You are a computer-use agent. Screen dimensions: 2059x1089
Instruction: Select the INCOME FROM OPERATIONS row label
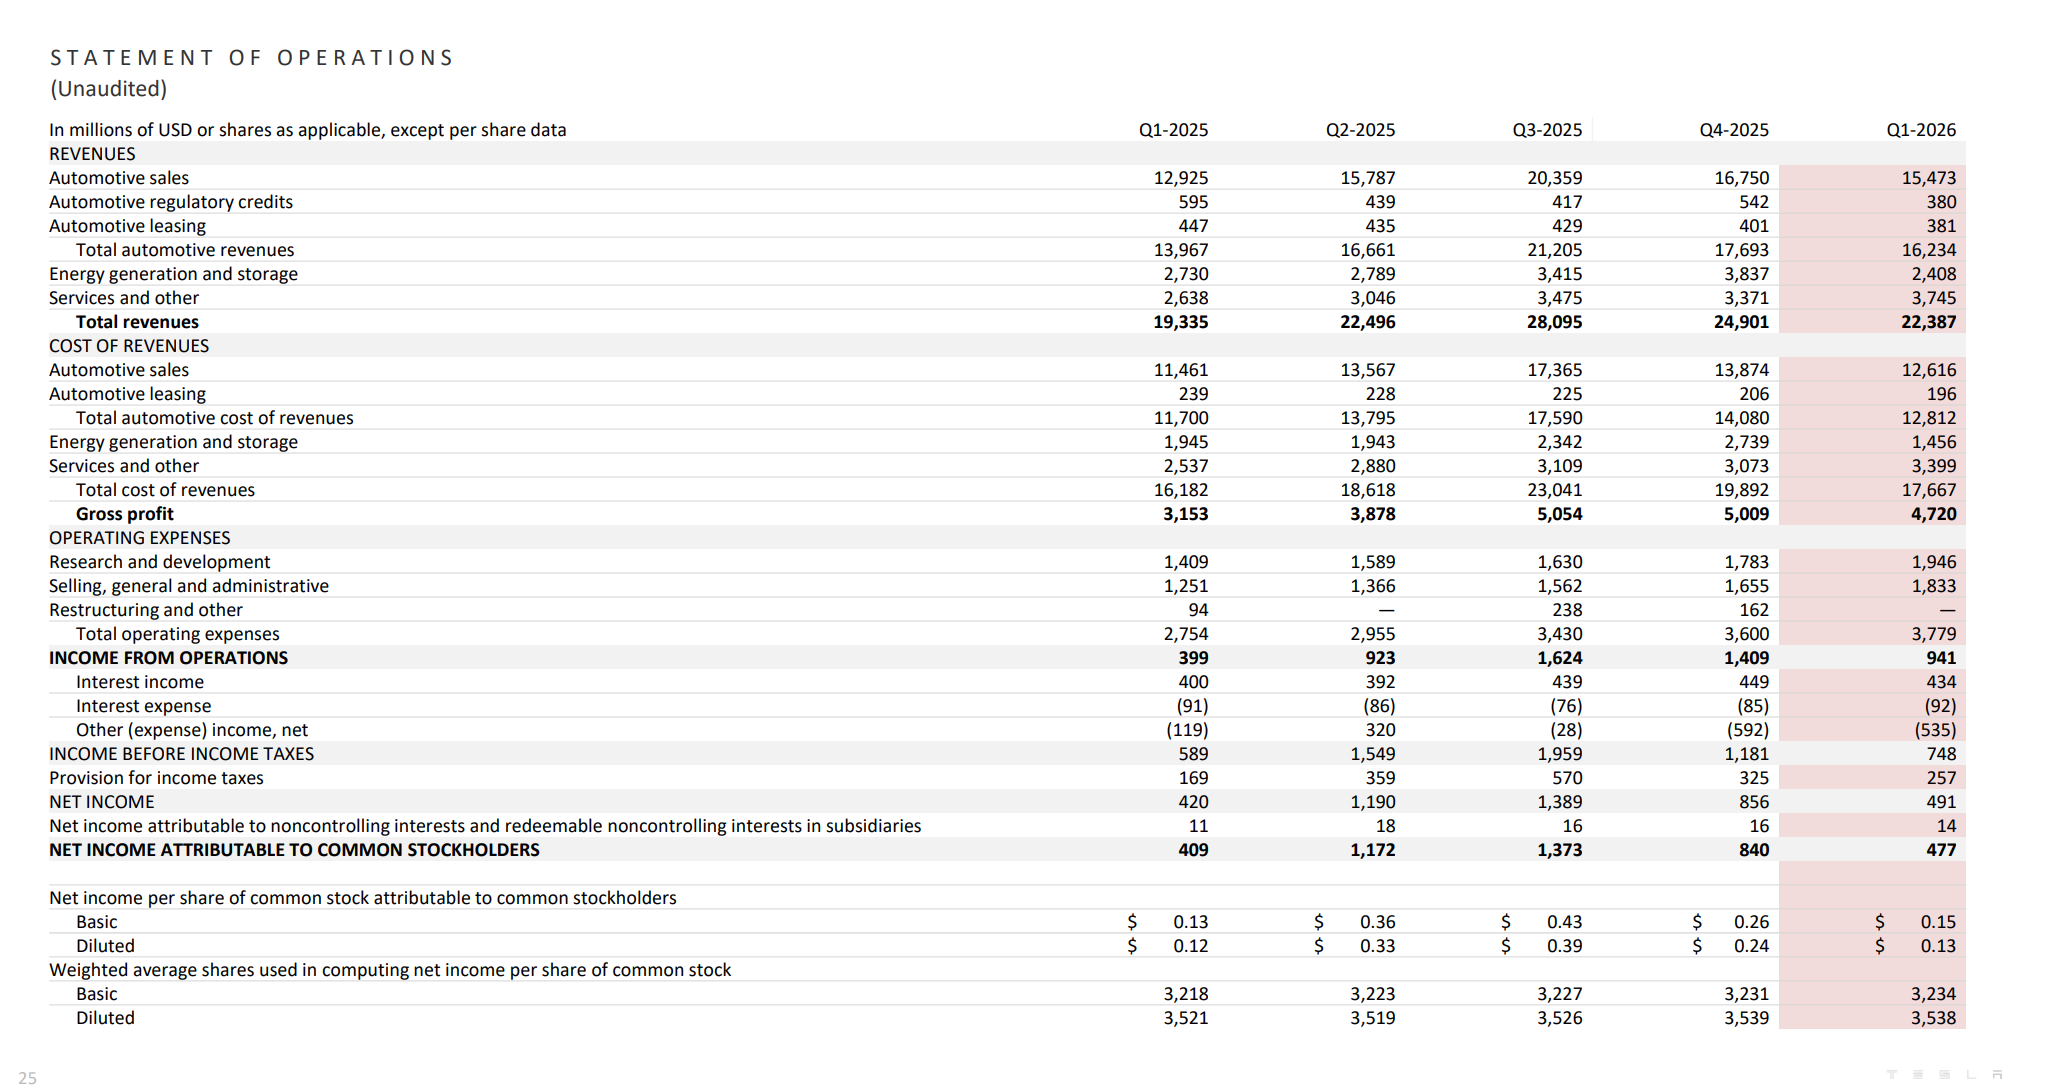(168, 658)
